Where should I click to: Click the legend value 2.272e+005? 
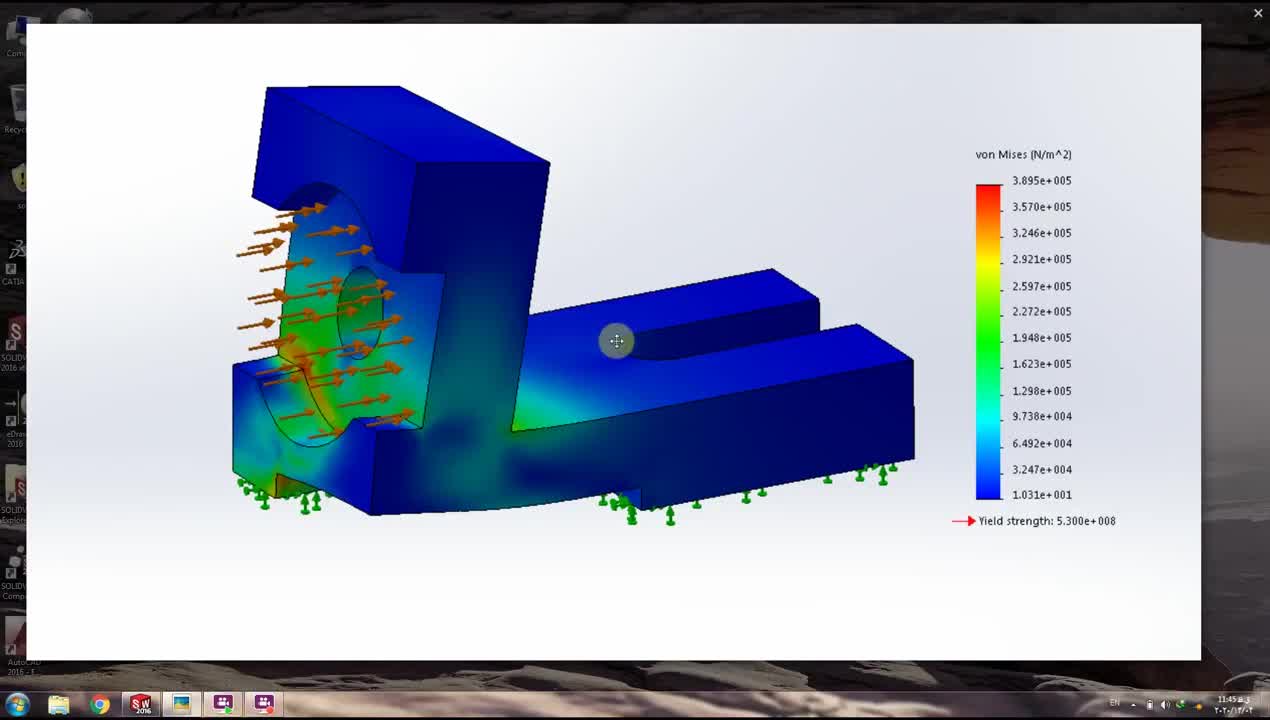tap(1041, 312)
